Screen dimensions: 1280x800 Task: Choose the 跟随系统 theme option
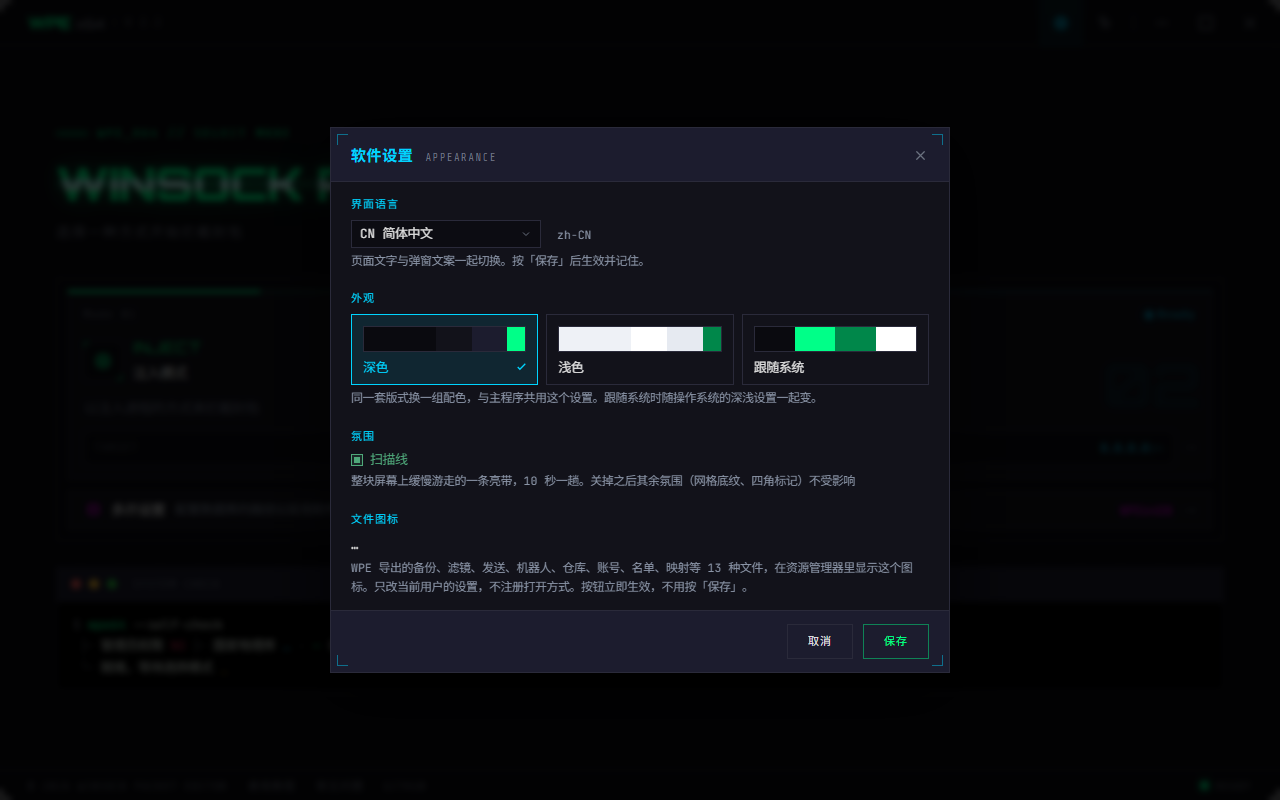point(835,349)
